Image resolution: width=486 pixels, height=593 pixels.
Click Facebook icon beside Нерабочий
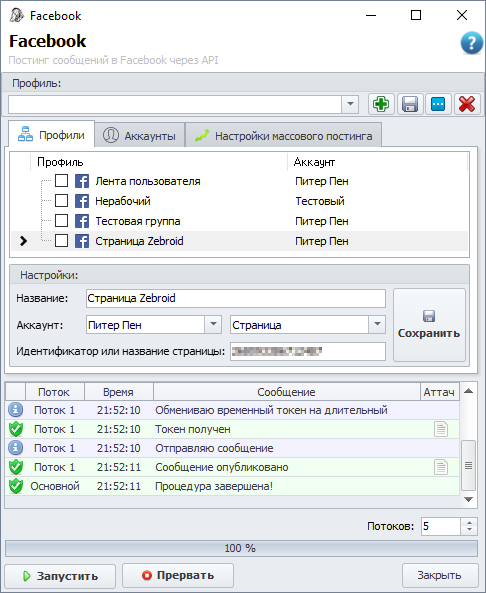(x=82, y=201)
